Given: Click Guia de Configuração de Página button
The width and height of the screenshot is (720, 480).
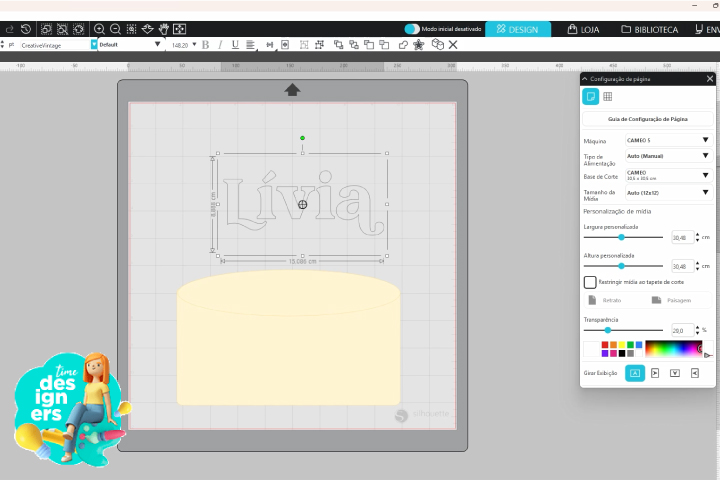Looking at the screenshot, I should tap(647, 119).
